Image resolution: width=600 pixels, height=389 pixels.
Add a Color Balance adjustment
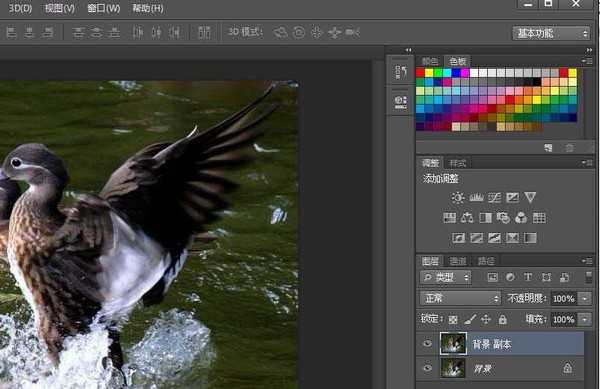click(467, 218)
